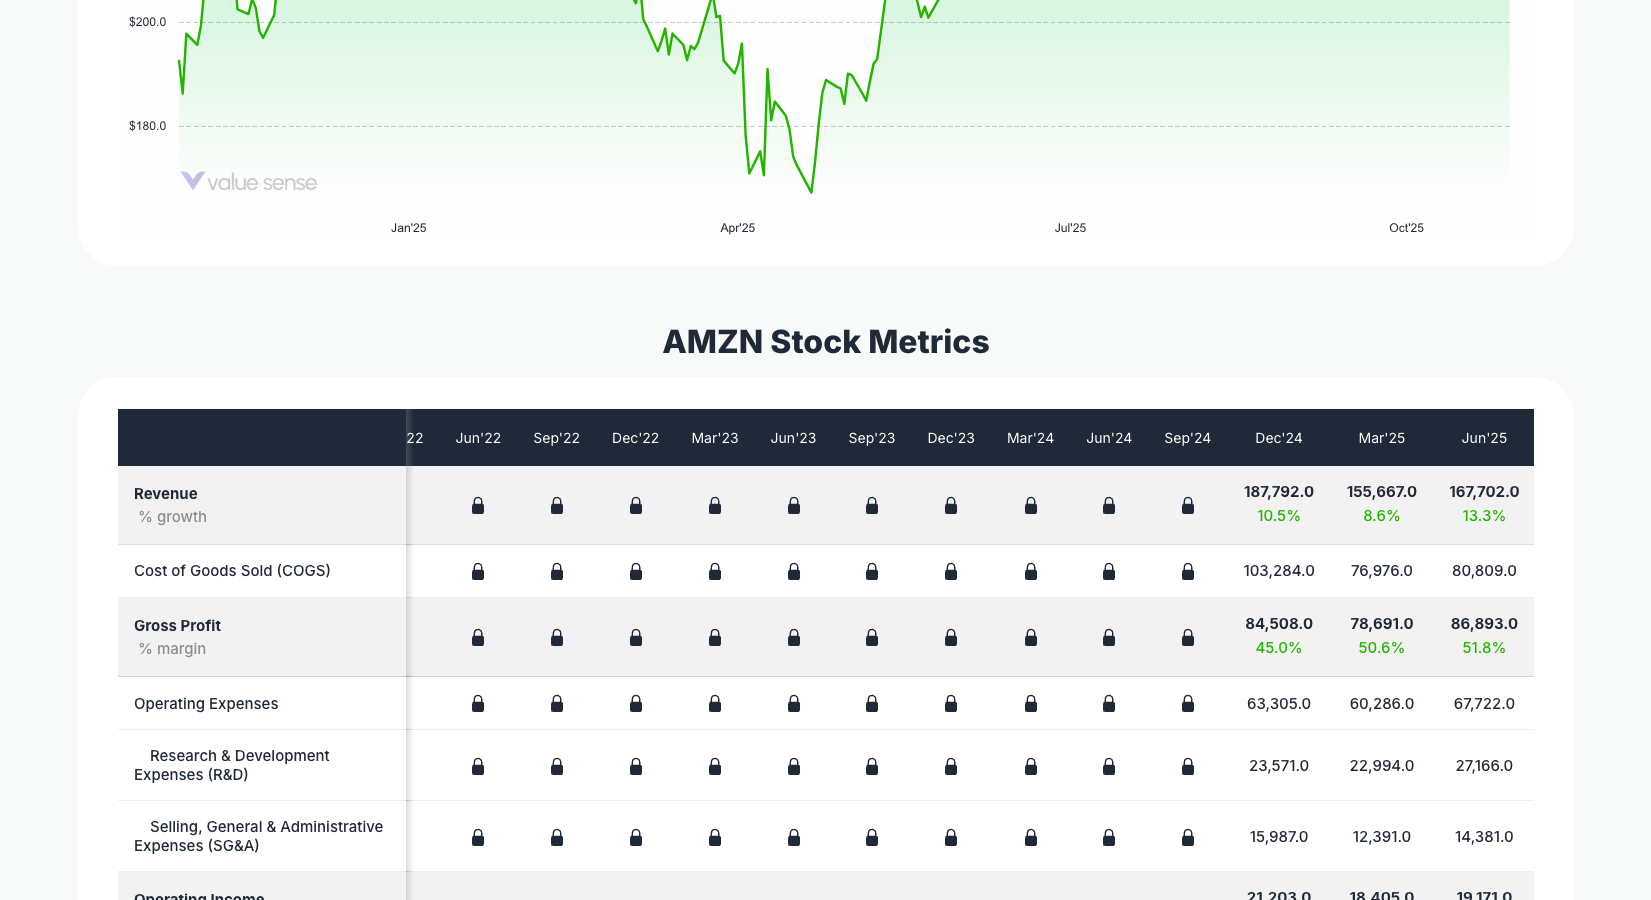Viewport: 1651px width, 900px height.
Task: Unlock the COGS value for Mar'24
Action: tap(1030, 571)
